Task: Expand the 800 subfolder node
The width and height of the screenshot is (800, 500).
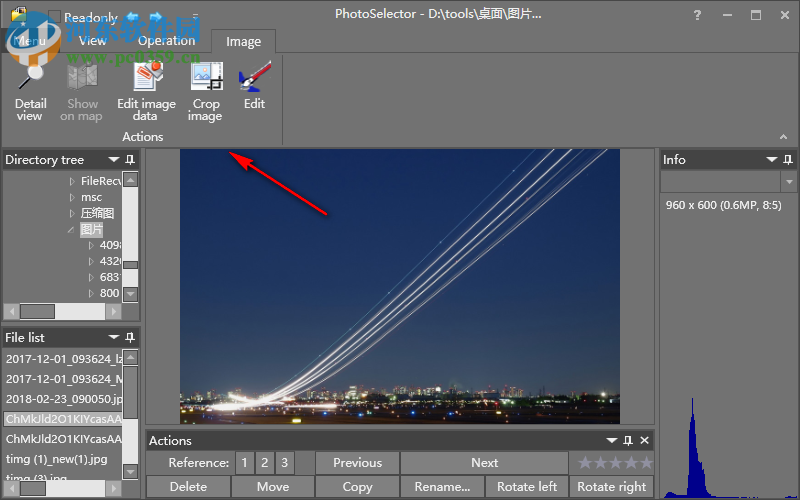Action: point(91,293)
